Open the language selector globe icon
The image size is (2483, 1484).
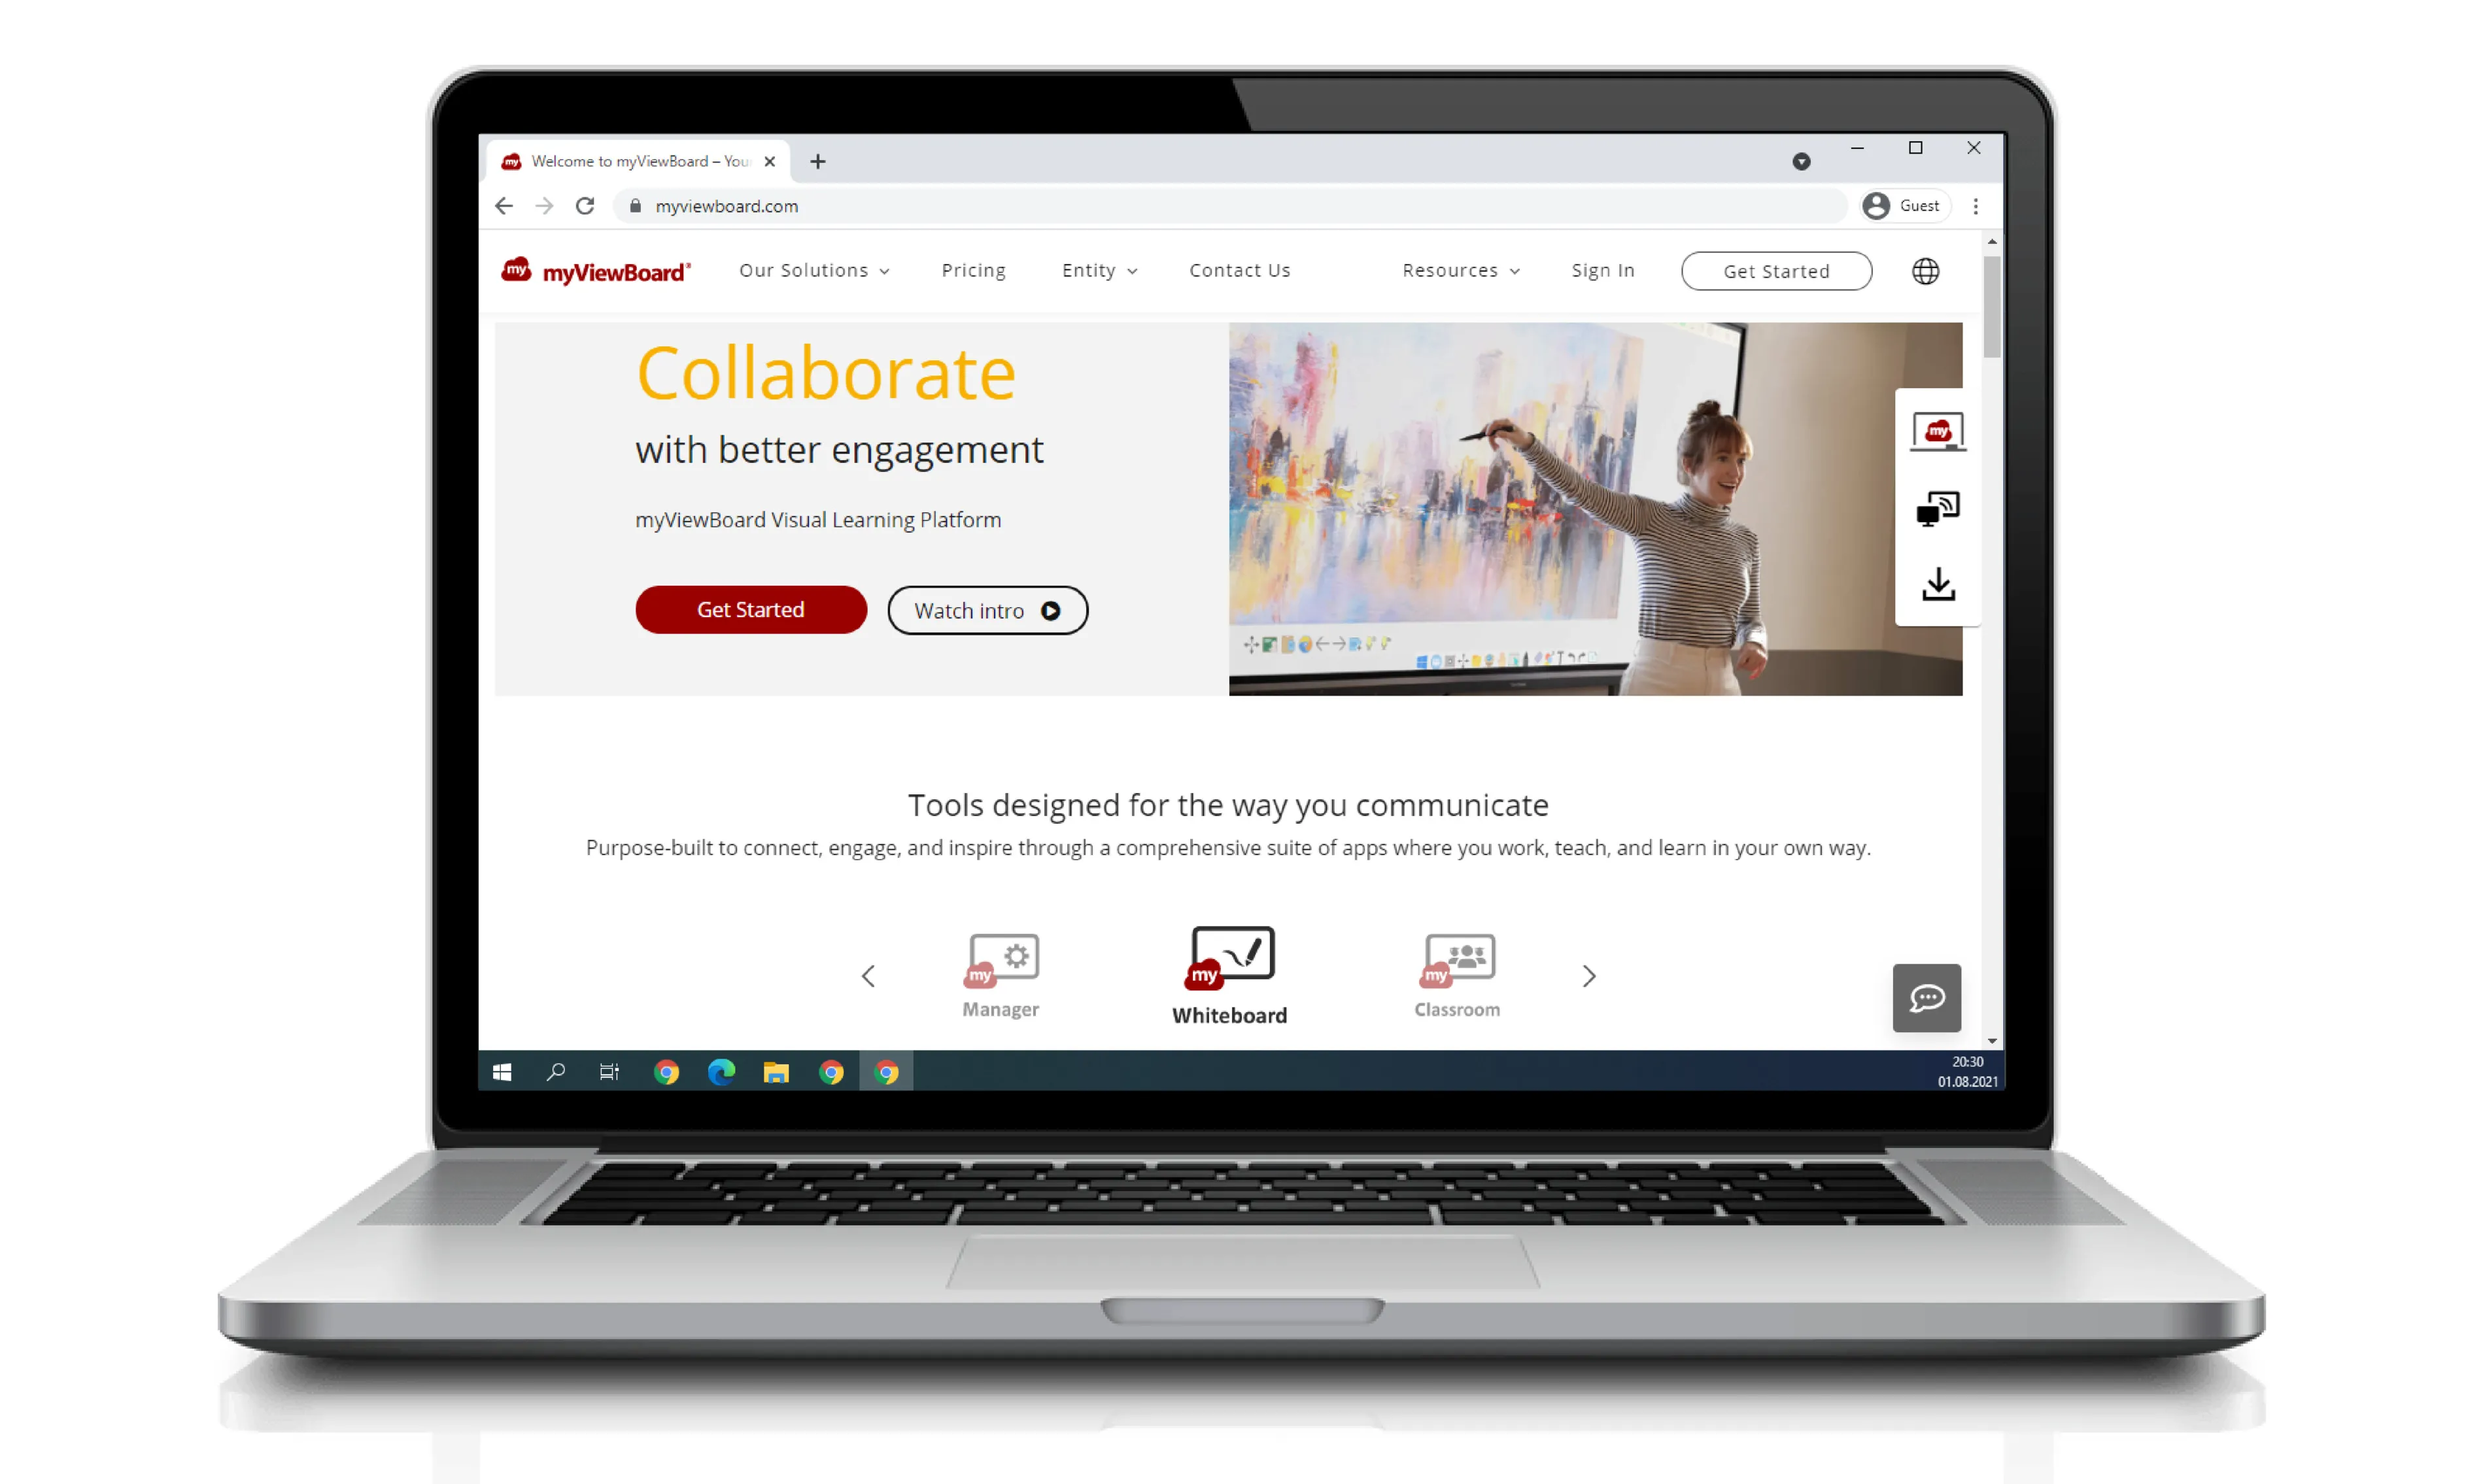pos(1925,270)
